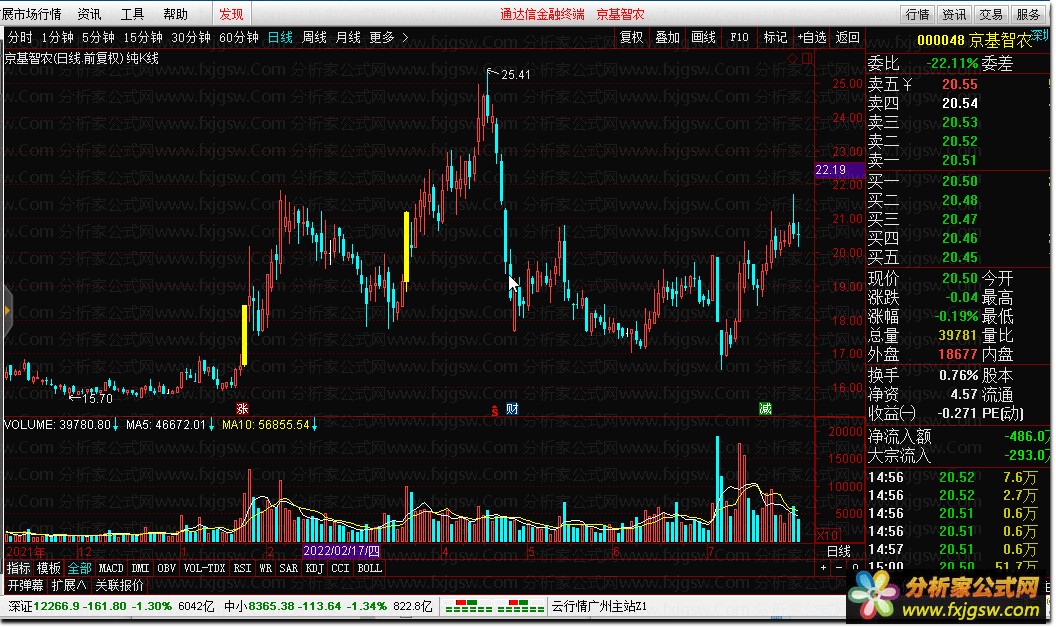
Task: Click the X10 volume scale label
Action: [x=828, y=535]
